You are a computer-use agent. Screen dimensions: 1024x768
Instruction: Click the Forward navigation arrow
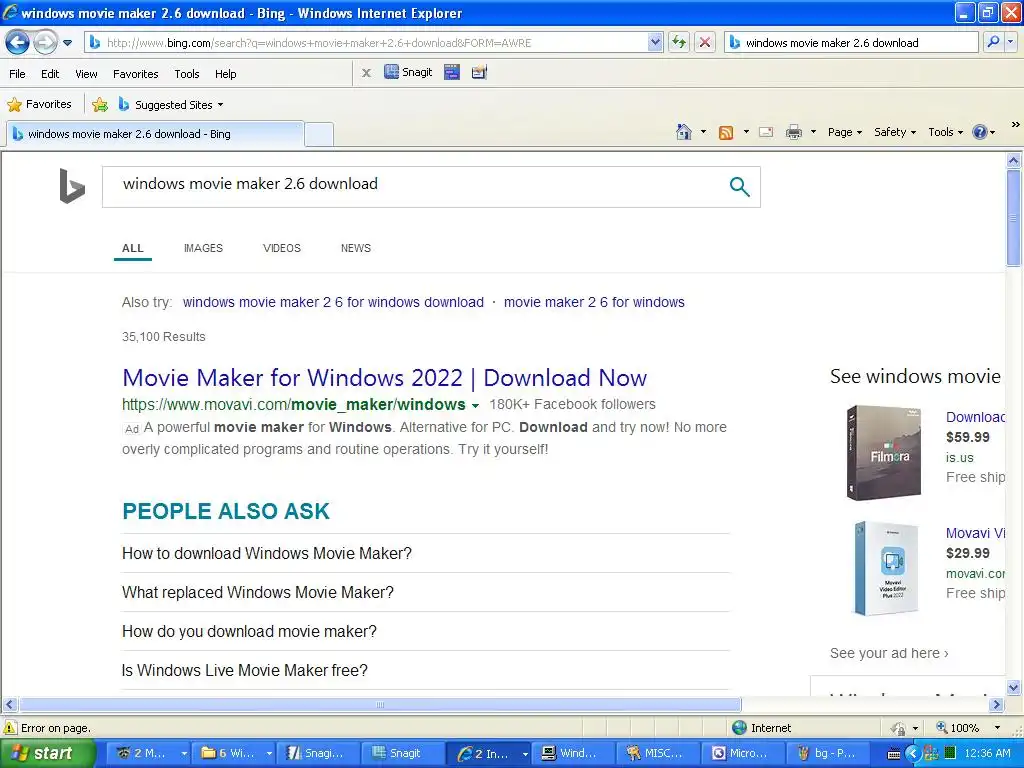[45, 43]
